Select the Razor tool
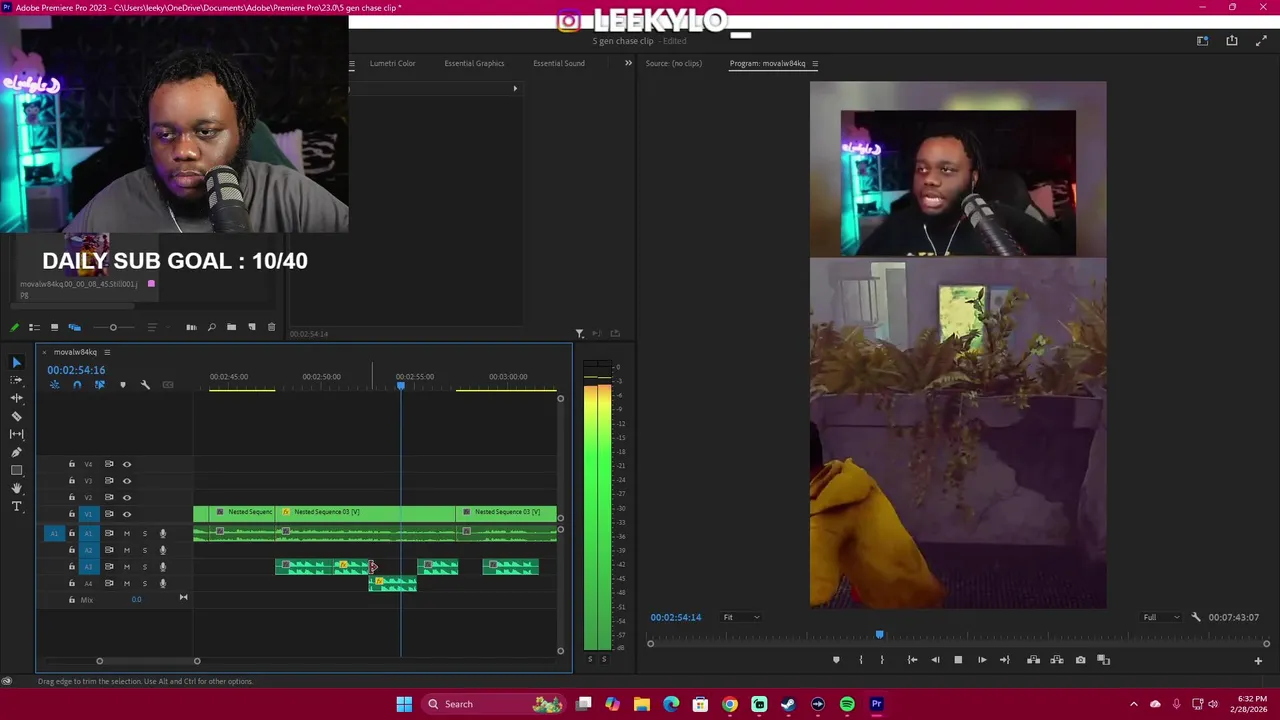Screen dimensions: 1280x720 point(16,416)
